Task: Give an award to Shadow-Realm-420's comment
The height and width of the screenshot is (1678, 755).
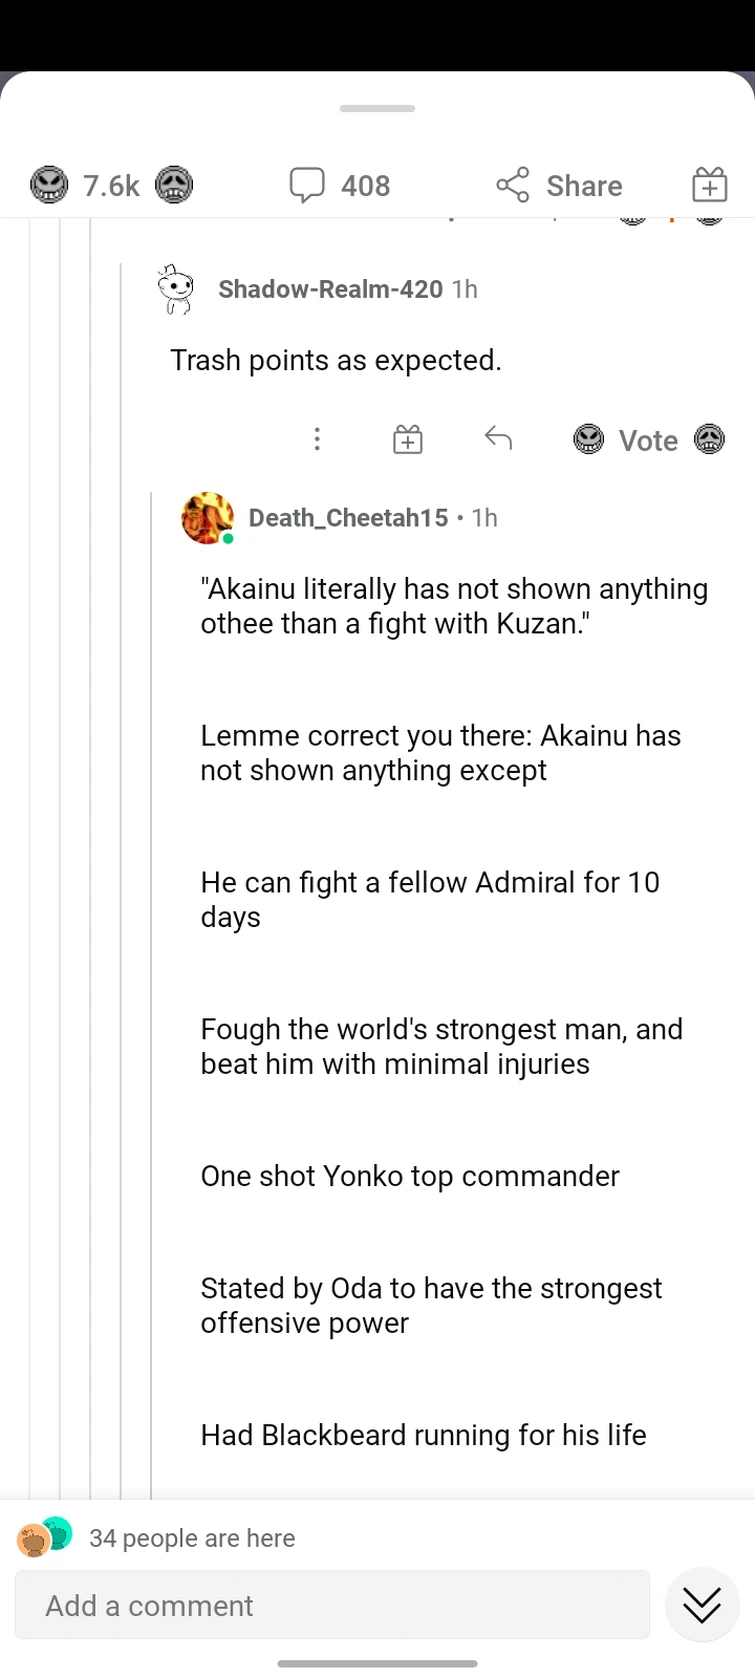Action: pos(406,439)
